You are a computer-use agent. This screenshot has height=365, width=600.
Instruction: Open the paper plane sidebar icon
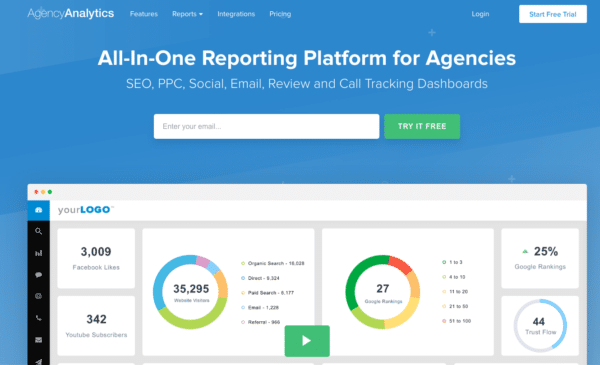click(38, 361)
